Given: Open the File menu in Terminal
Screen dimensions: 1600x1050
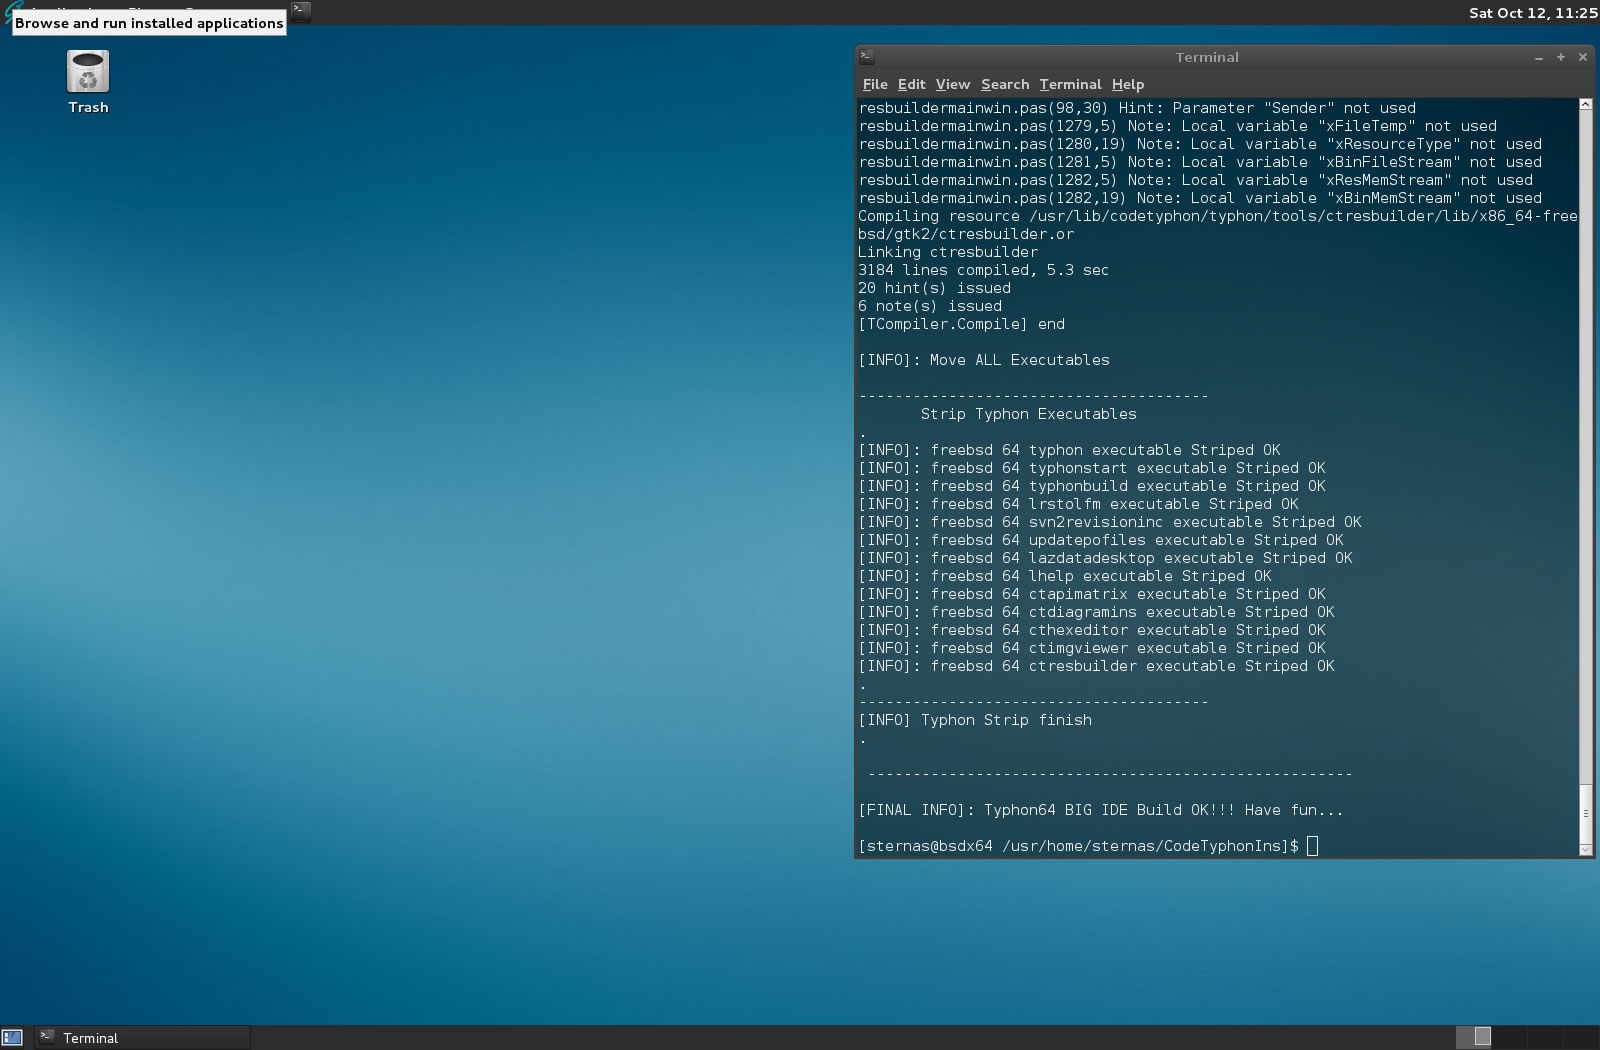Looking at the screenshot, I should coord(875,84).
